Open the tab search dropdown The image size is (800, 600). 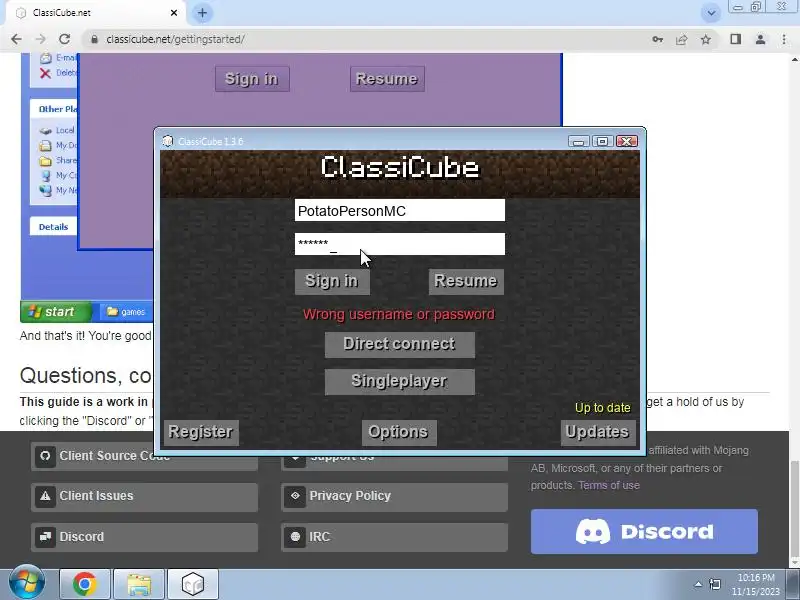[x=711, y=13]
